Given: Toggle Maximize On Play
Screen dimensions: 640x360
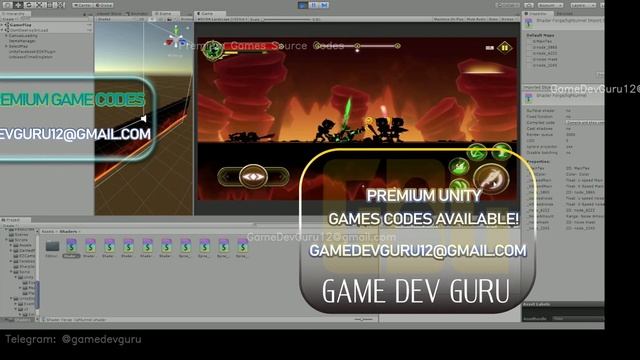Looking at the screenshot, I should 449,19.
